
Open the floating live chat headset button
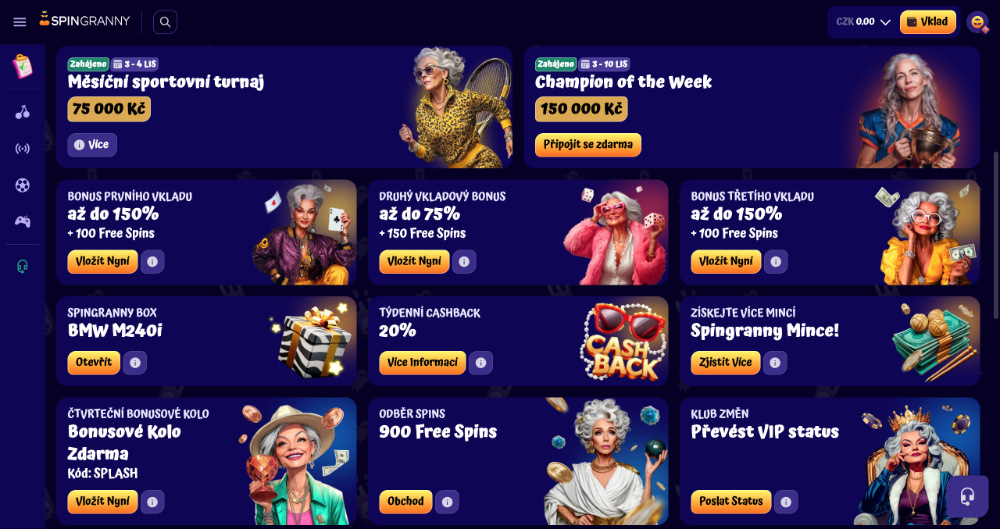coord(967,496)
